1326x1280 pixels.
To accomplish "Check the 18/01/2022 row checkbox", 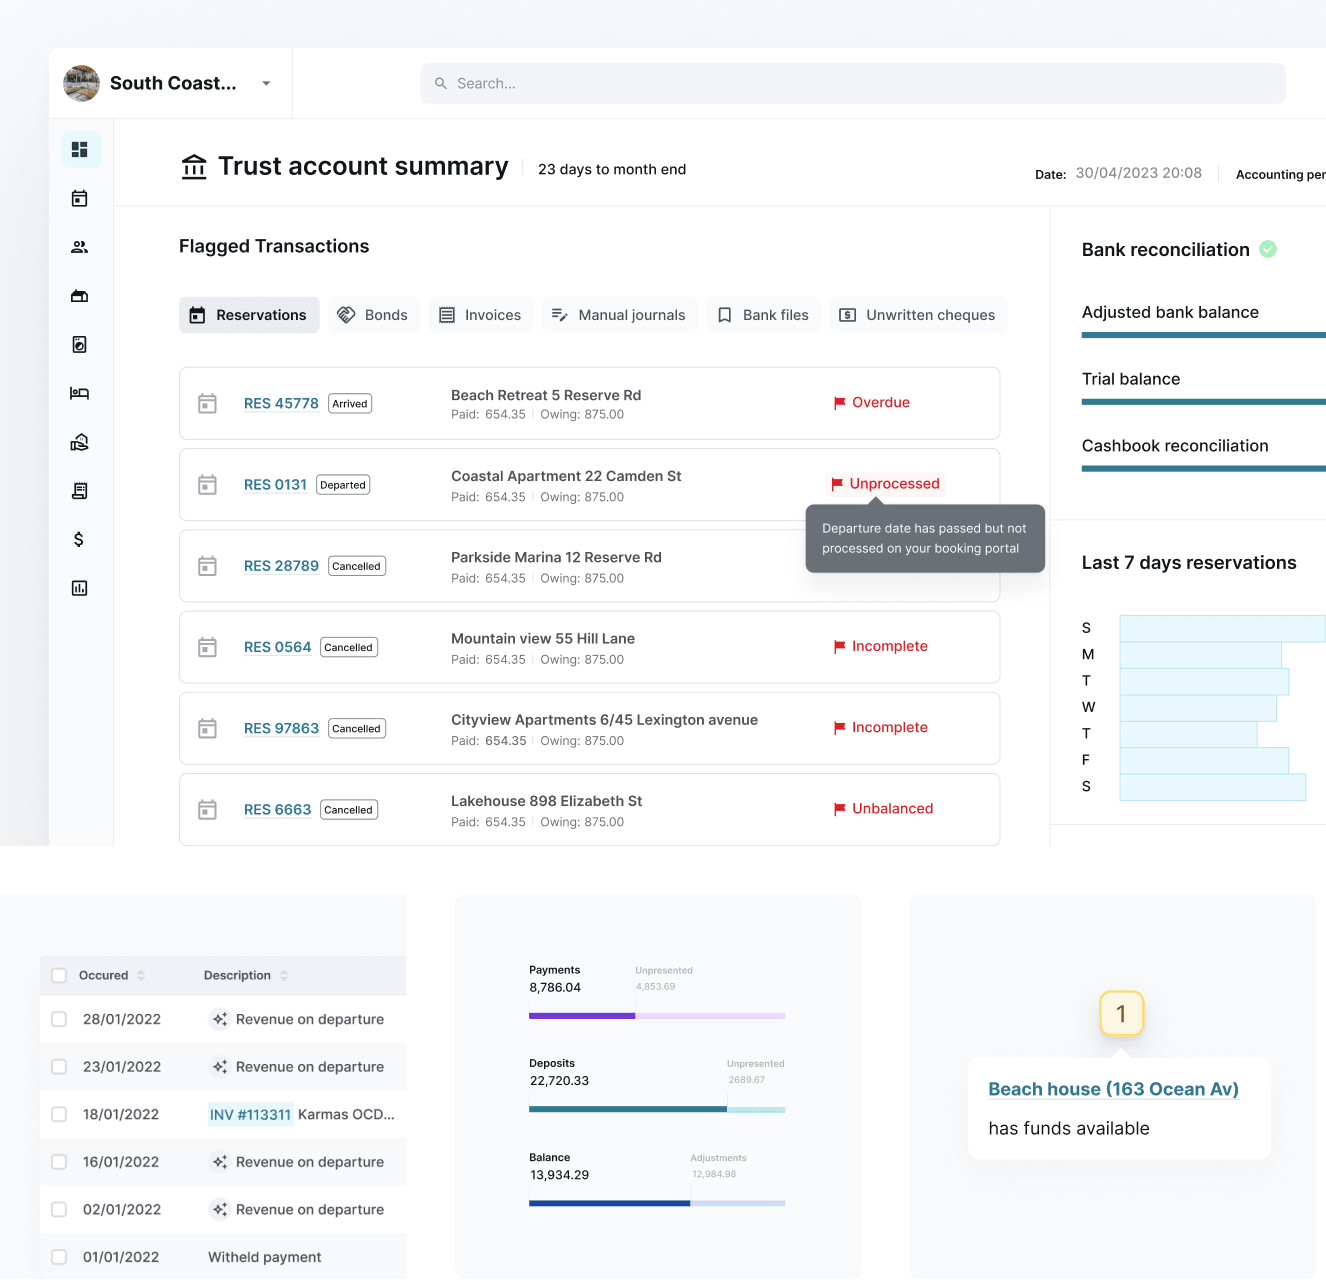I will [x=59, y=1114].
